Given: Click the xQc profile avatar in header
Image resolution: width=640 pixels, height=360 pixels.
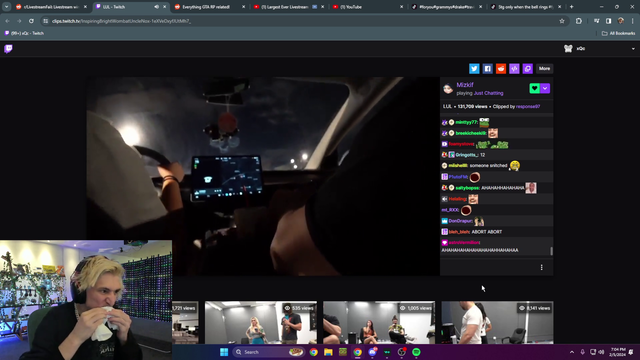Looking at the screenshot, I should coord(568,49).
